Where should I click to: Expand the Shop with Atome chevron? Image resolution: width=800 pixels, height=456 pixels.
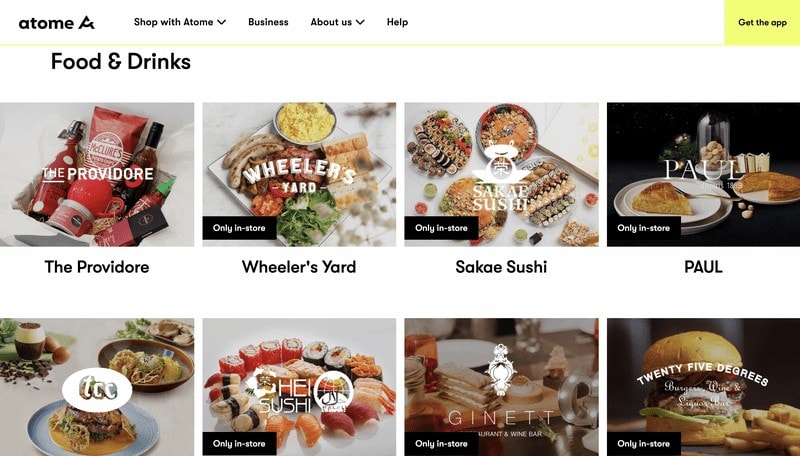[x=221, y=22]
